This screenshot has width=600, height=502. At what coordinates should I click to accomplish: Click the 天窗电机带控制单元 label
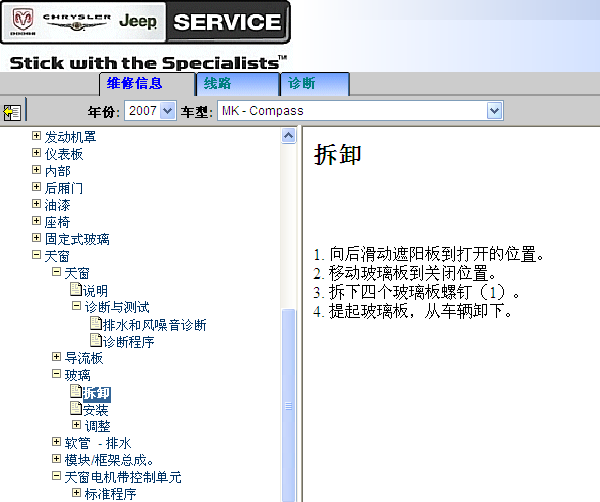123,477
